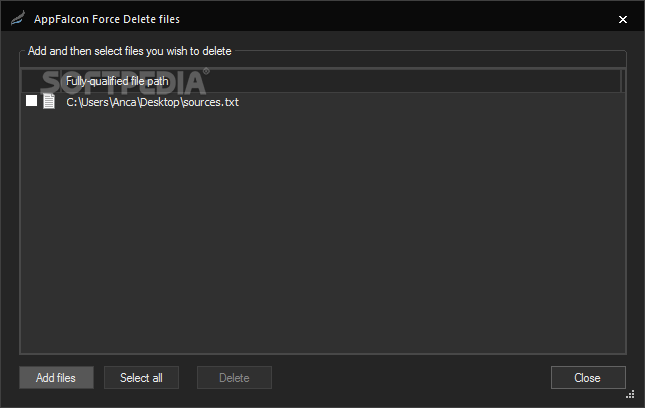Click the Select all button
645x408 pixels.
pyautogui.click(x=141, y=378)
